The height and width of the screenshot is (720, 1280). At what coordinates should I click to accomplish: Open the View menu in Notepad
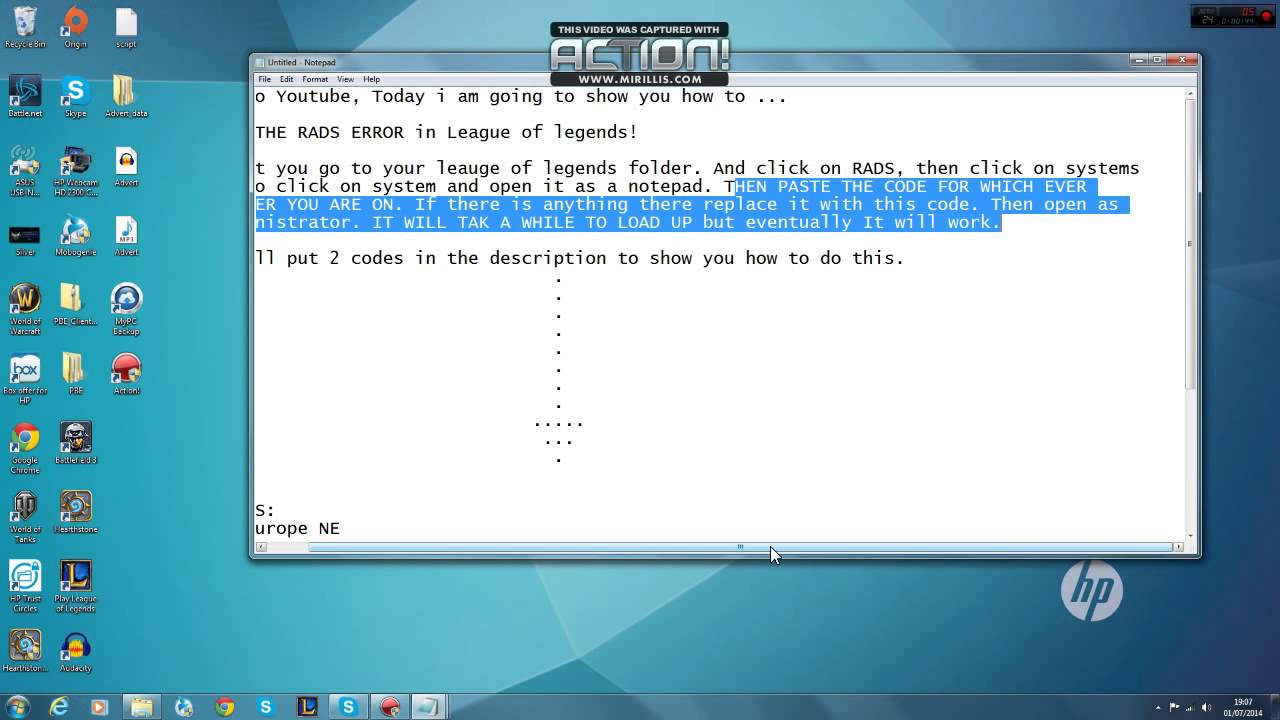345,79
